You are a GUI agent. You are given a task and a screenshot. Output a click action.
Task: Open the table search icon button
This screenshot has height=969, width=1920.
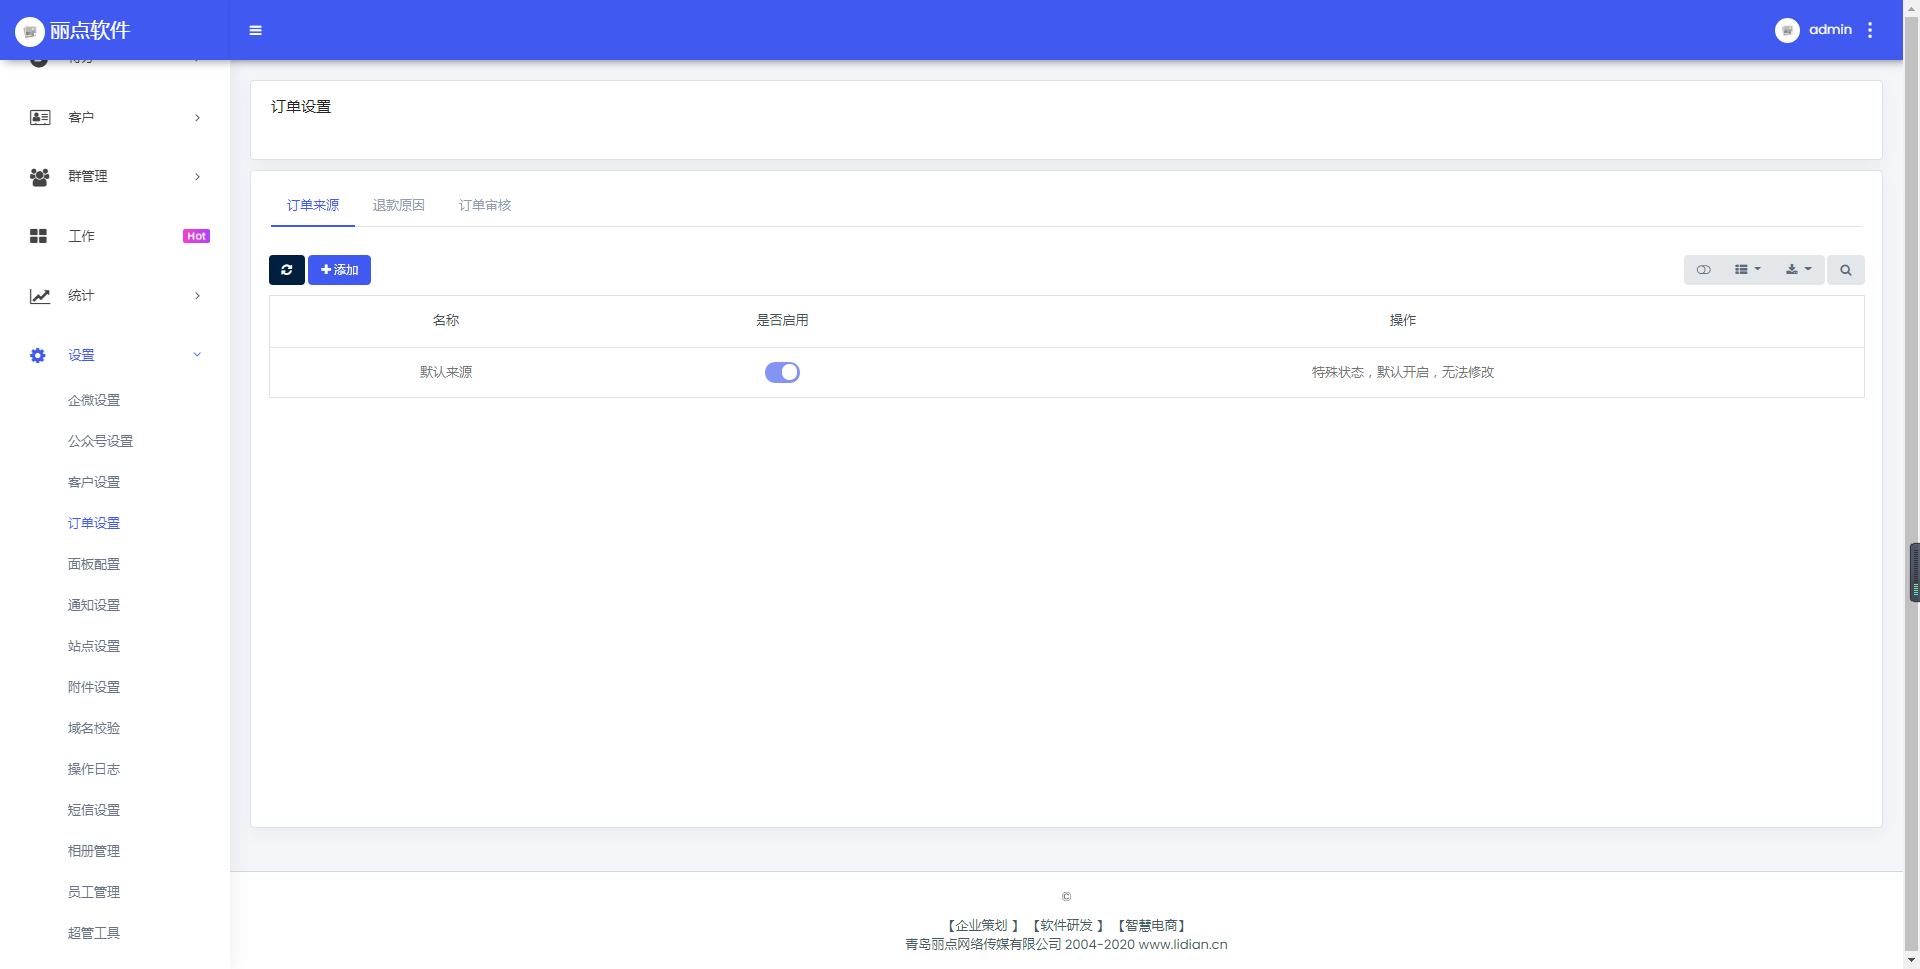pyautogui.click(x=1846, y=270)
